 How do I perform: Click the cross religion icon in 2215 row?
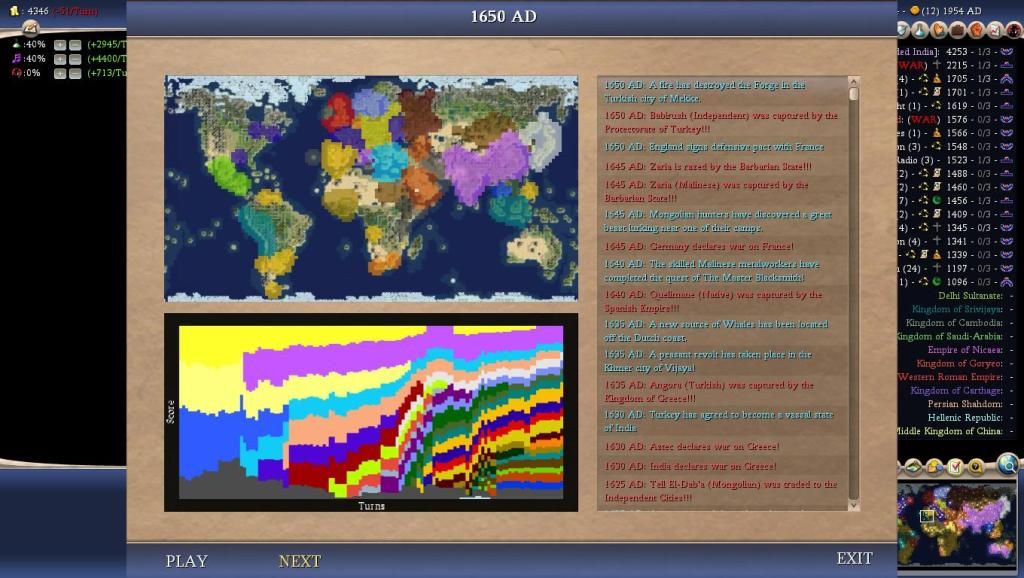click(x=936, y=65)
